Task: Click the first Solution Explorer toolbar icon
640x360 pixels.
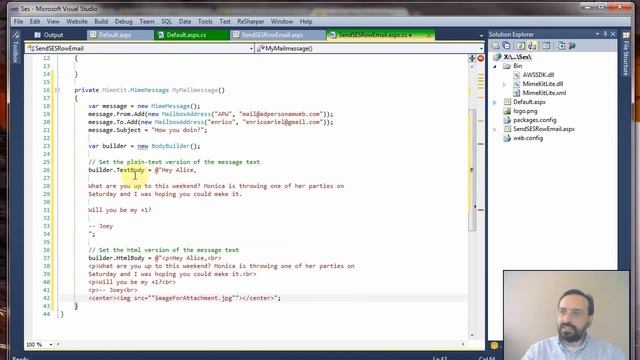Action: point(496,46)
